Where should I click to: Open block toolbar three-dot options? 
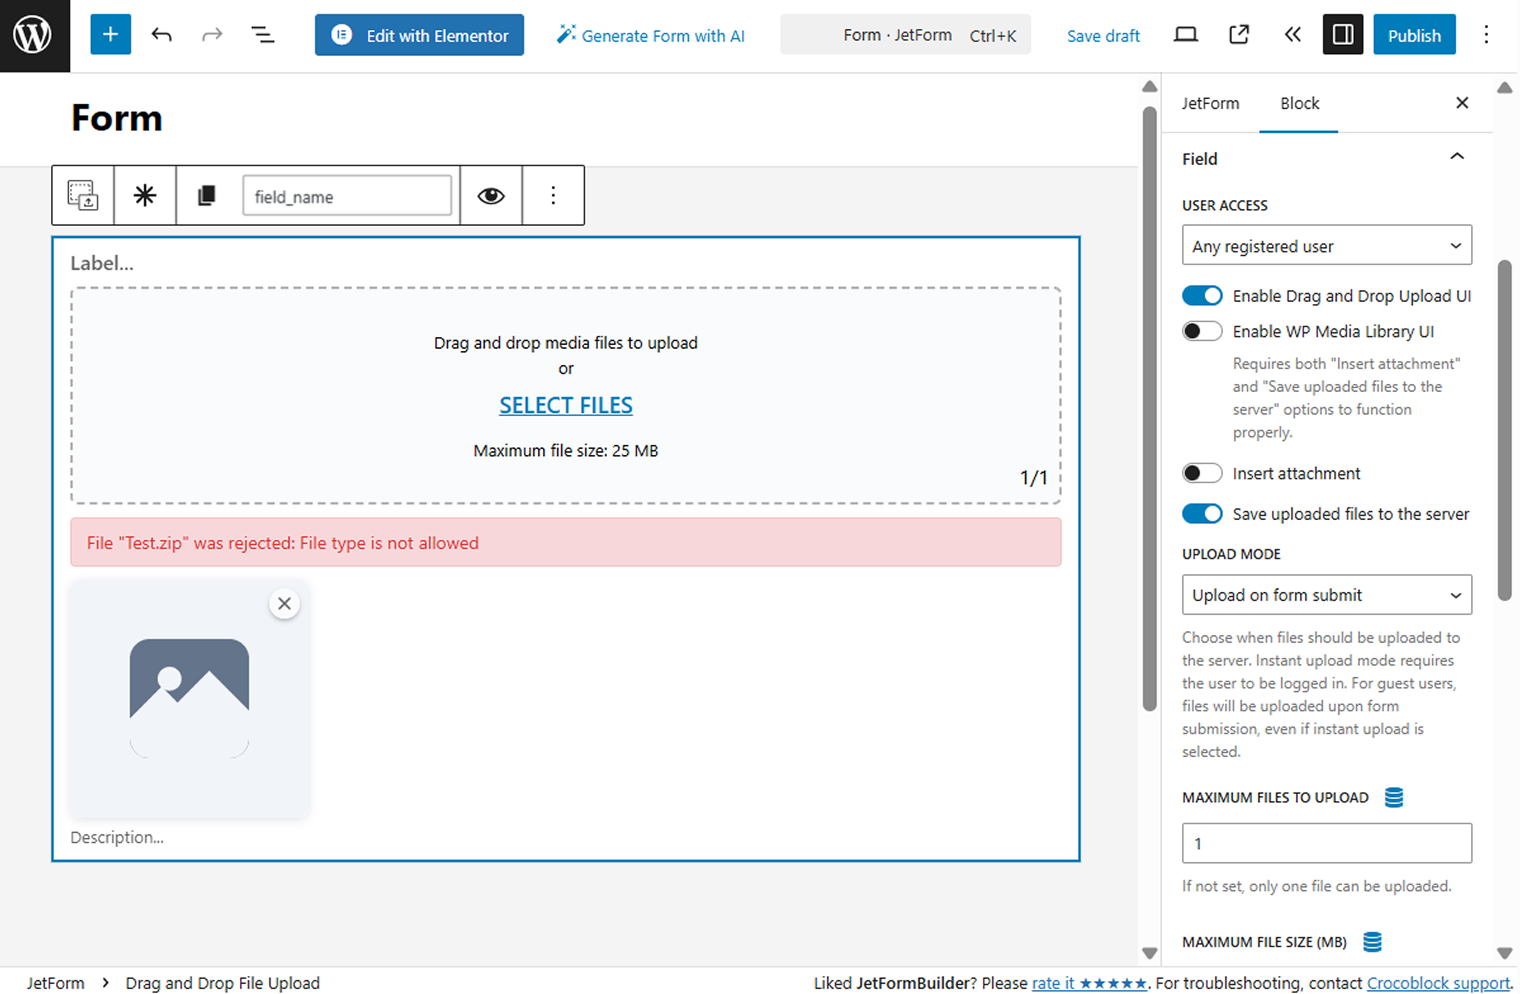click(x=553, y=195)
